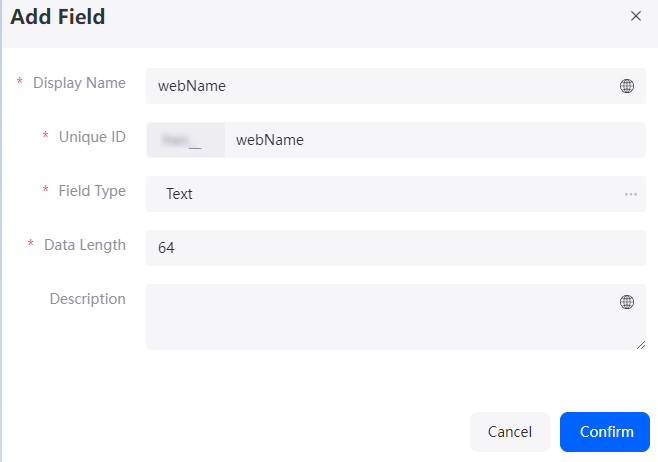Open translation globe icon in Description box

click(x=627, y=302)
